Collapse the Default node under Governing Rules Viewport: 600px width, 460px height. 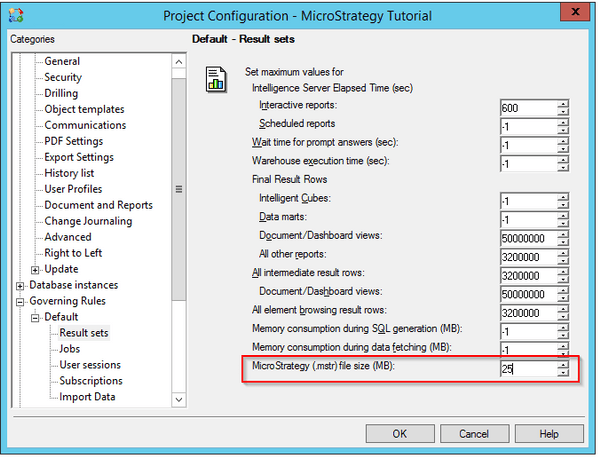pos(36,317)
